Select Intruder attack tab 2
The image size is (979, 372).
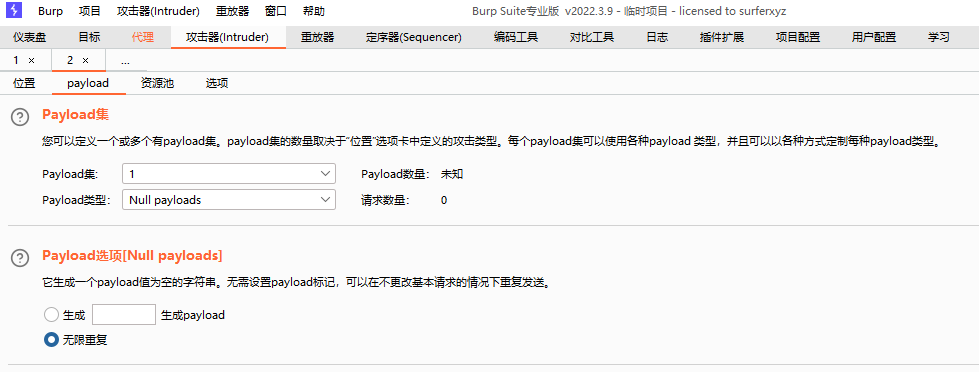click(x=70, y=61)
